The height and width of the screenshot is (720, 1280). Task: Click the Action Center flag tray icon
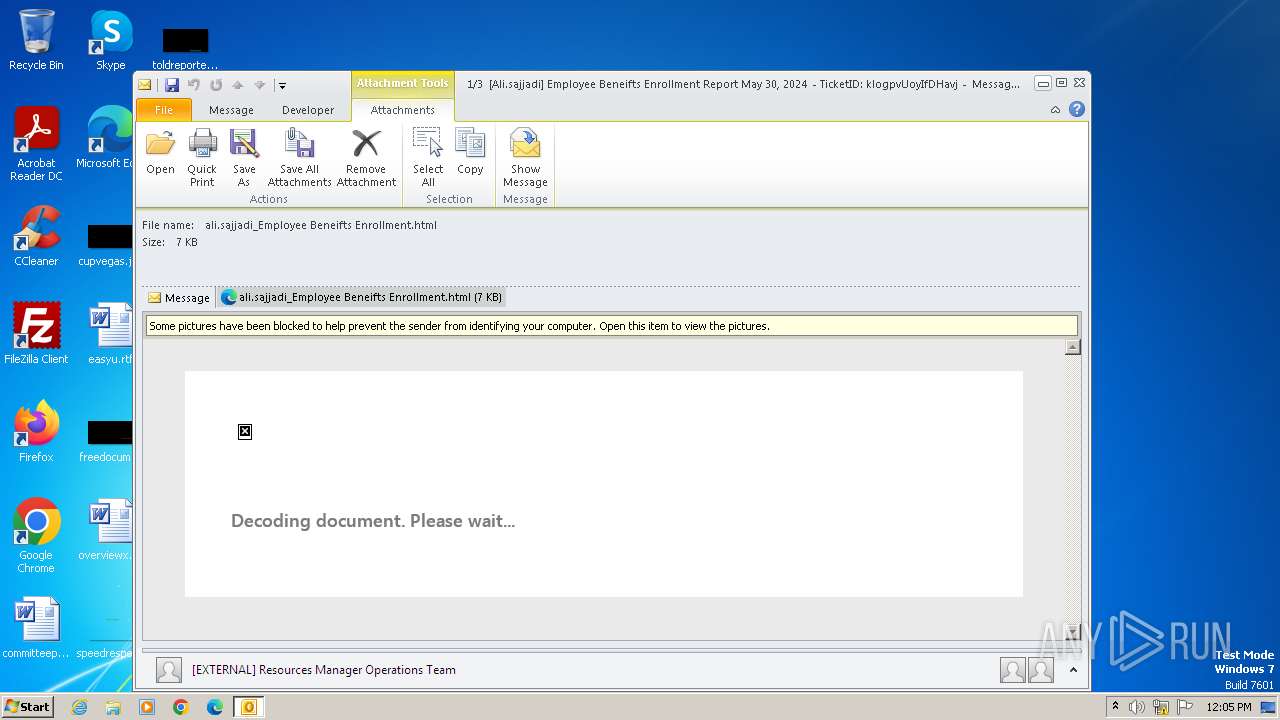(1184, 707)
